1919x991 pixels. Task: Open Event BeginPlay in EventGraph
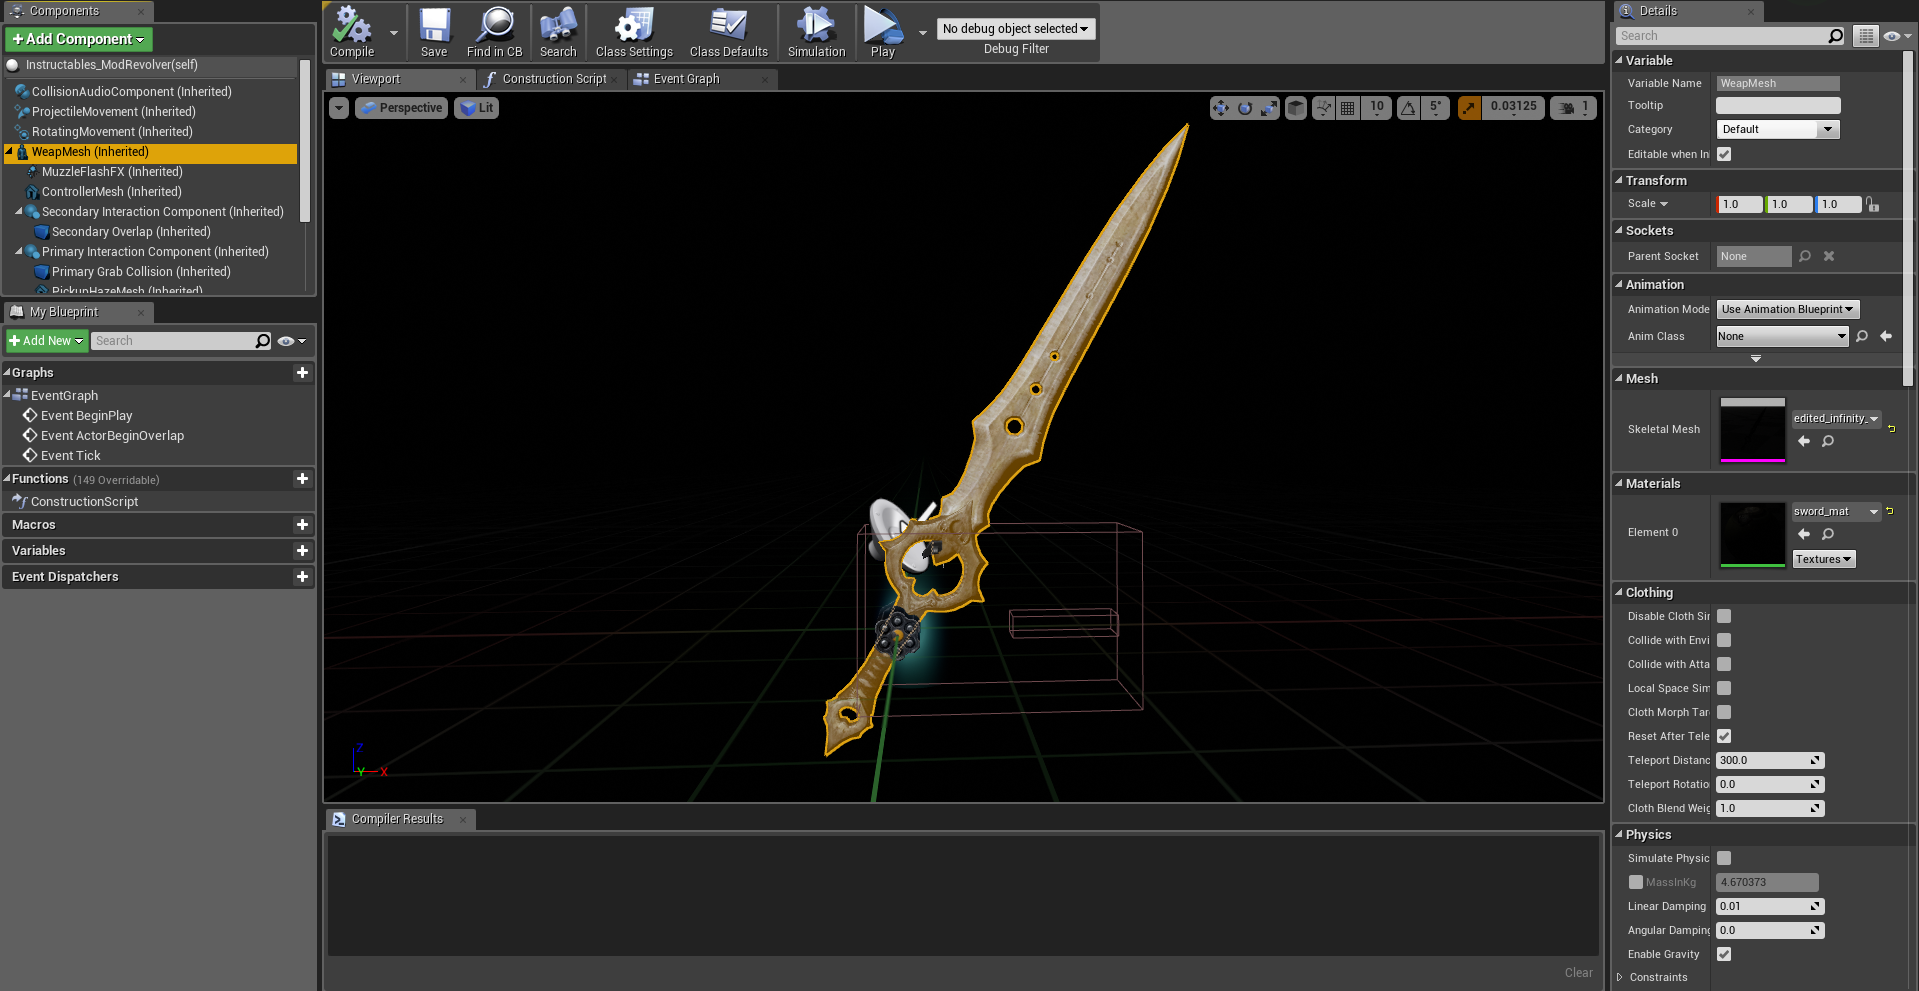coord(86,416)
